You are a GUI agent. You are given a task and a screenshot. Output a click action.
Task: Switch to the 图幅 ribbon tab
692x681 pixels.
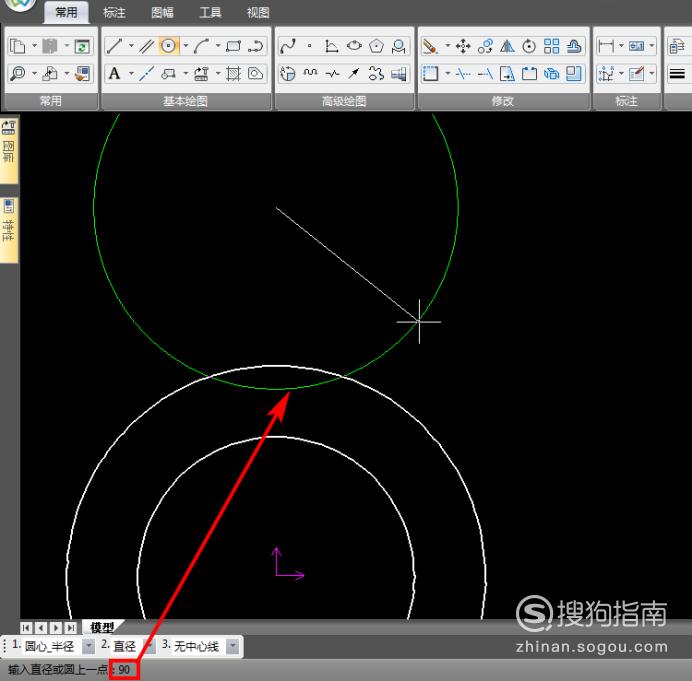point(162,12)
